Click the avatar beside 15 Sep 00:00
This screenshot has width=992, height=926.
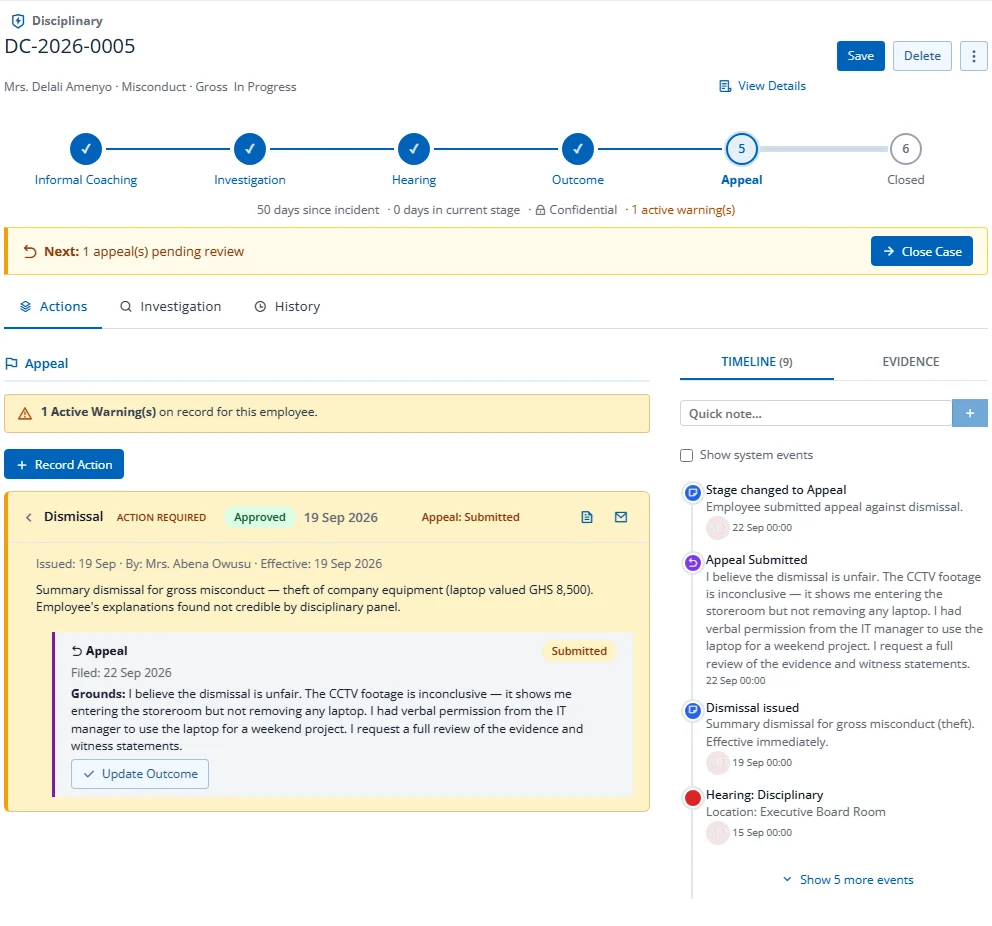pos(718,833)
